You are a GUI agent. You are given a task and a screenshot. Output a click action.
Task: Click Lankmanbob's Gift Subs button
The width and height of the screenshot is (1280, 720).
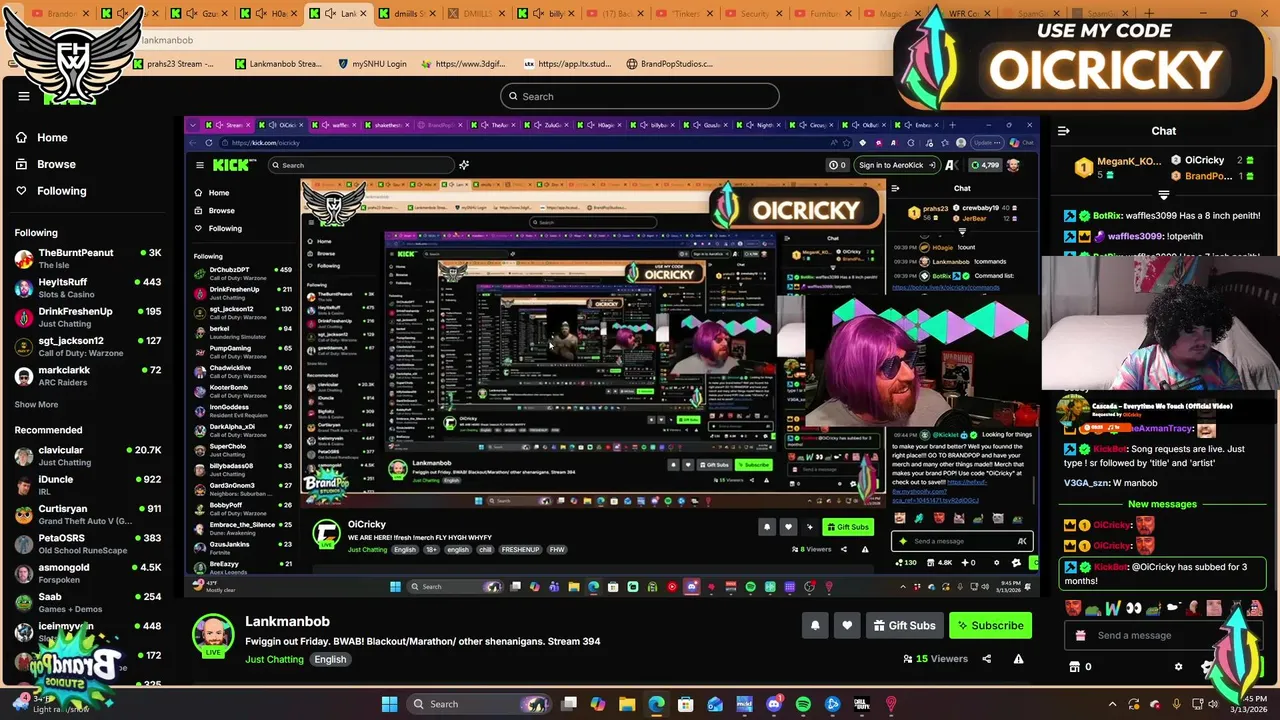pos(904,626)
